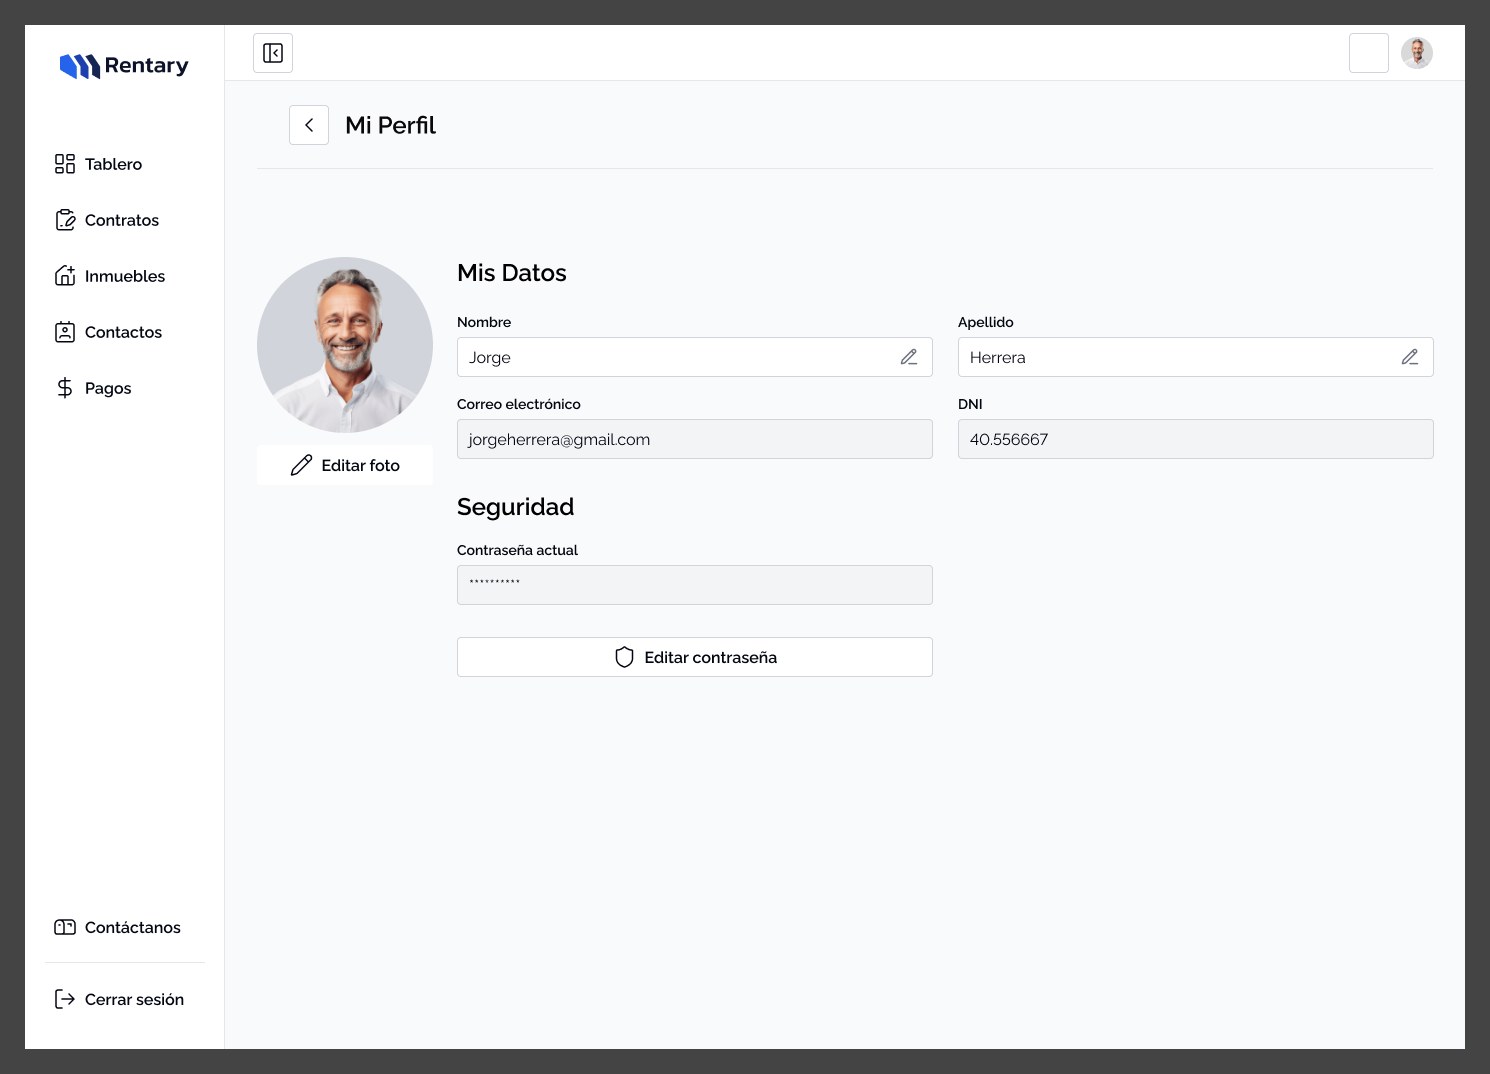
Task: Open Contáctanos in the sidebar
Action: (118, 927)
